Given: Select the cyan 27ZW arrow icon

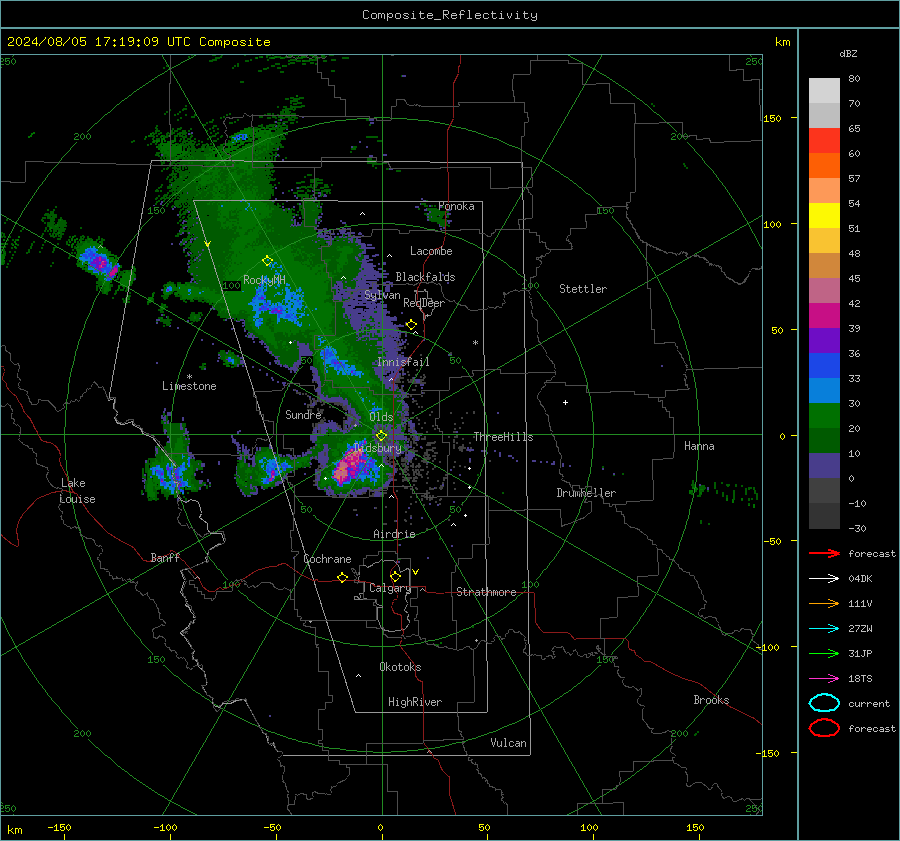Looking at the screenshot, I should [824, 629].
